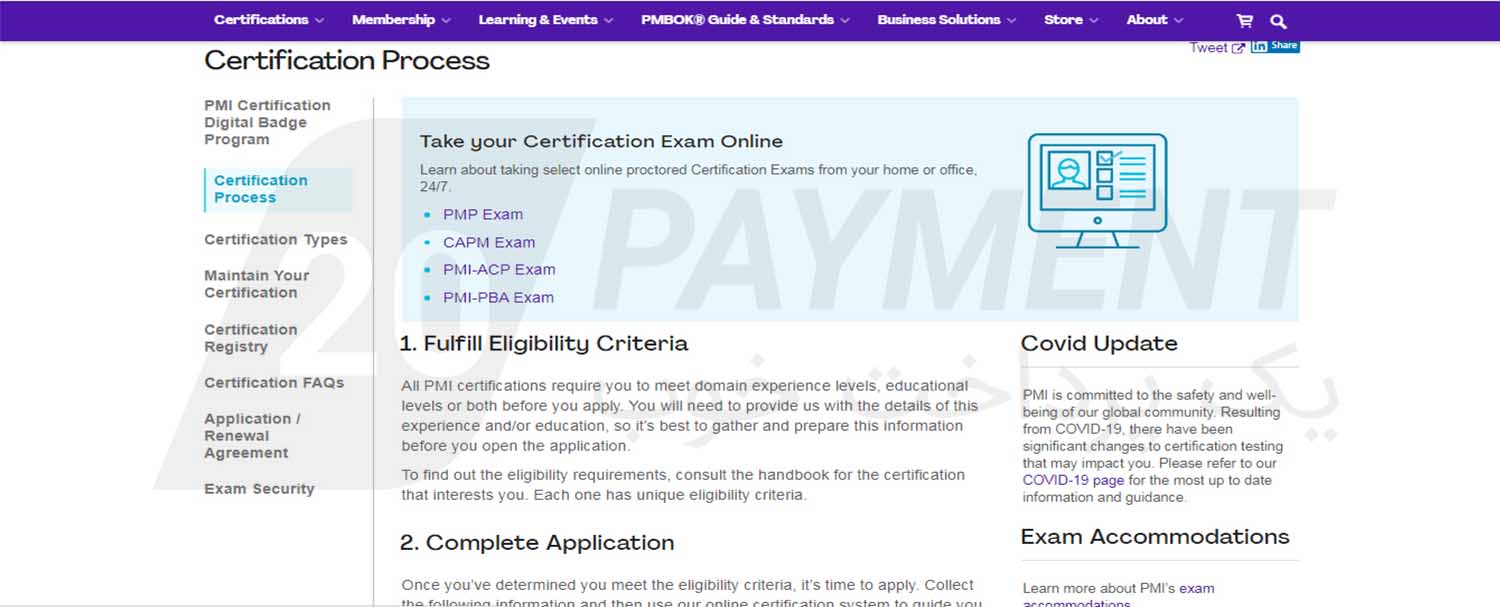
Task: Expand the PMBOK Guide & Standards dropdown
Action: 745,20
